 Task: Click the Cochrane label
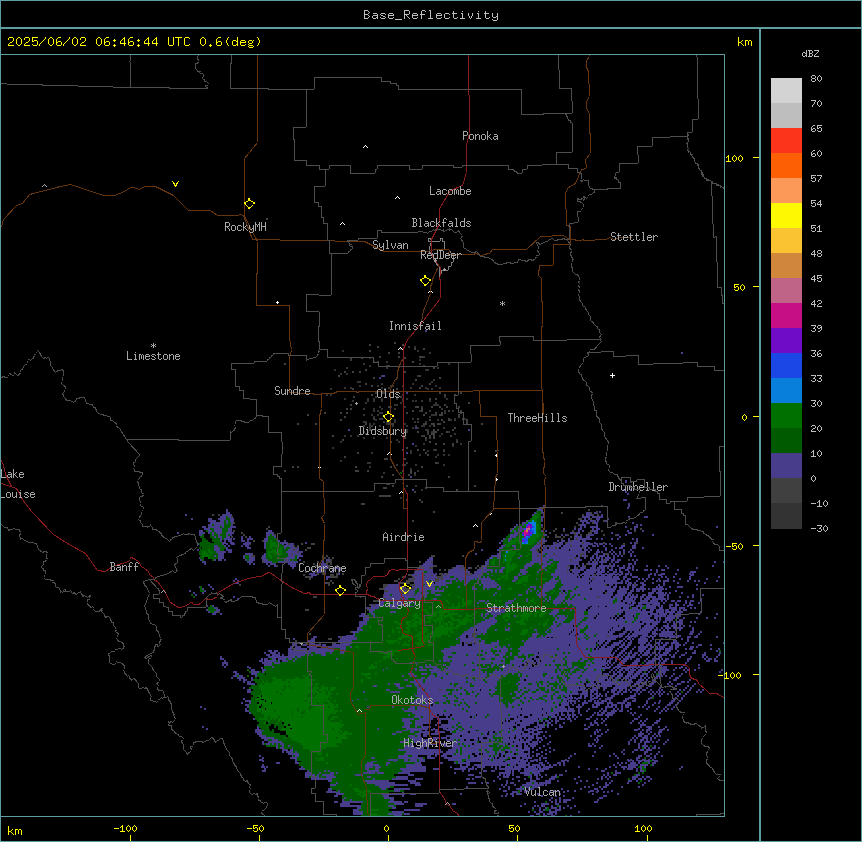pos(322,568)
